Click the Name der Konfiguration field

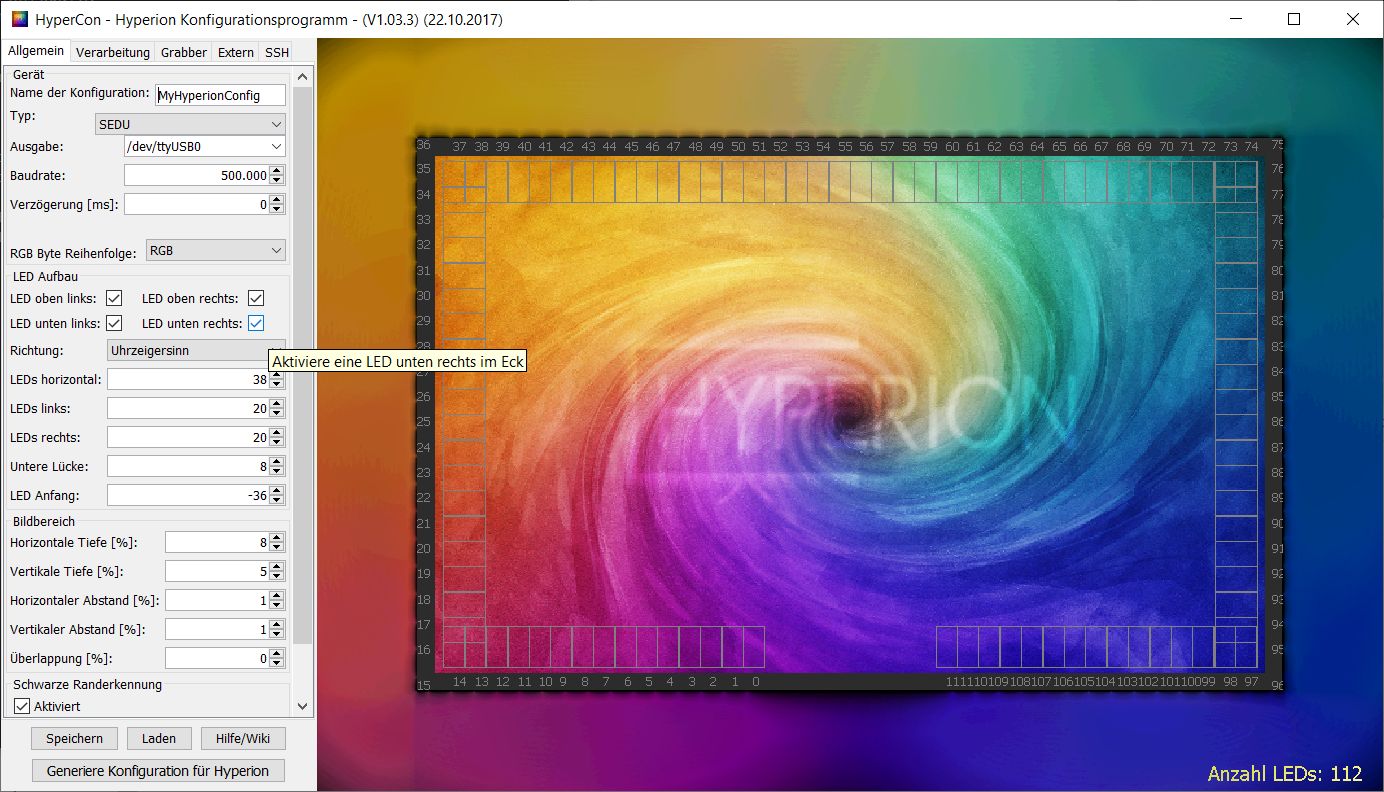point(221,95)
